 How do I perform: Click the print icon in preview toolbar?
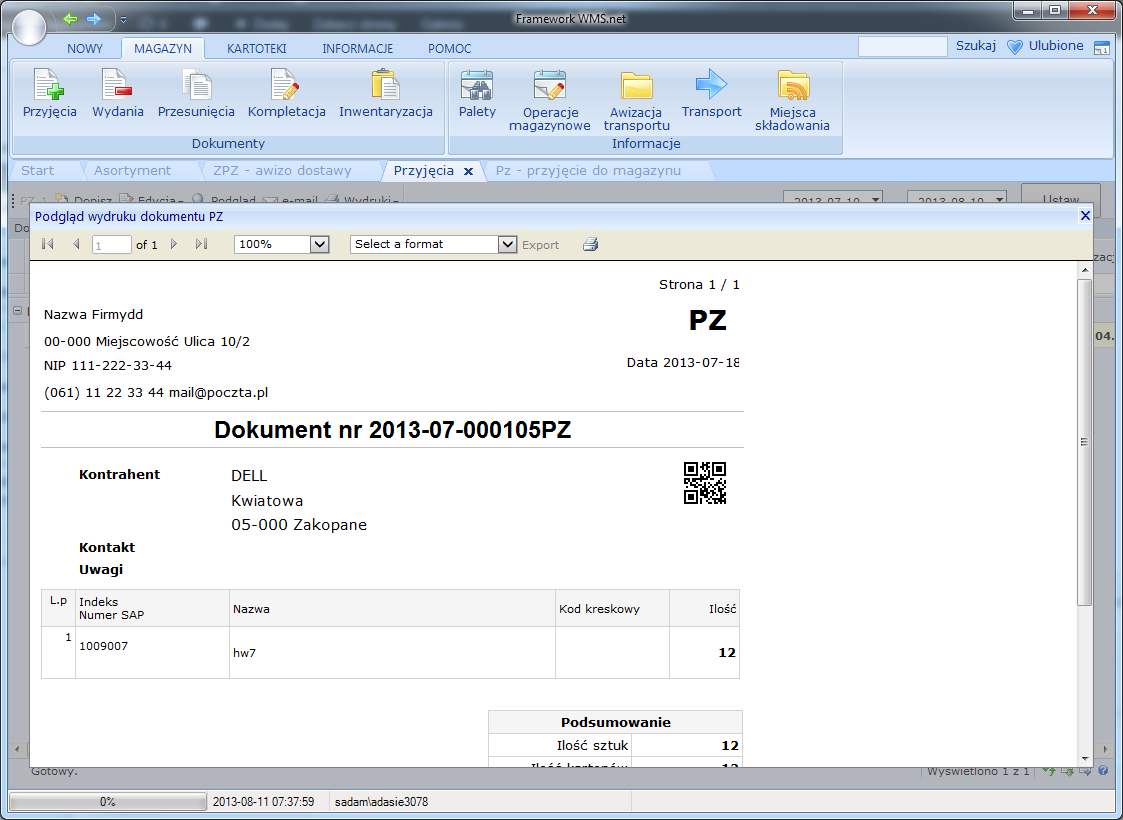pyautogui.click(x=590, y=244)
